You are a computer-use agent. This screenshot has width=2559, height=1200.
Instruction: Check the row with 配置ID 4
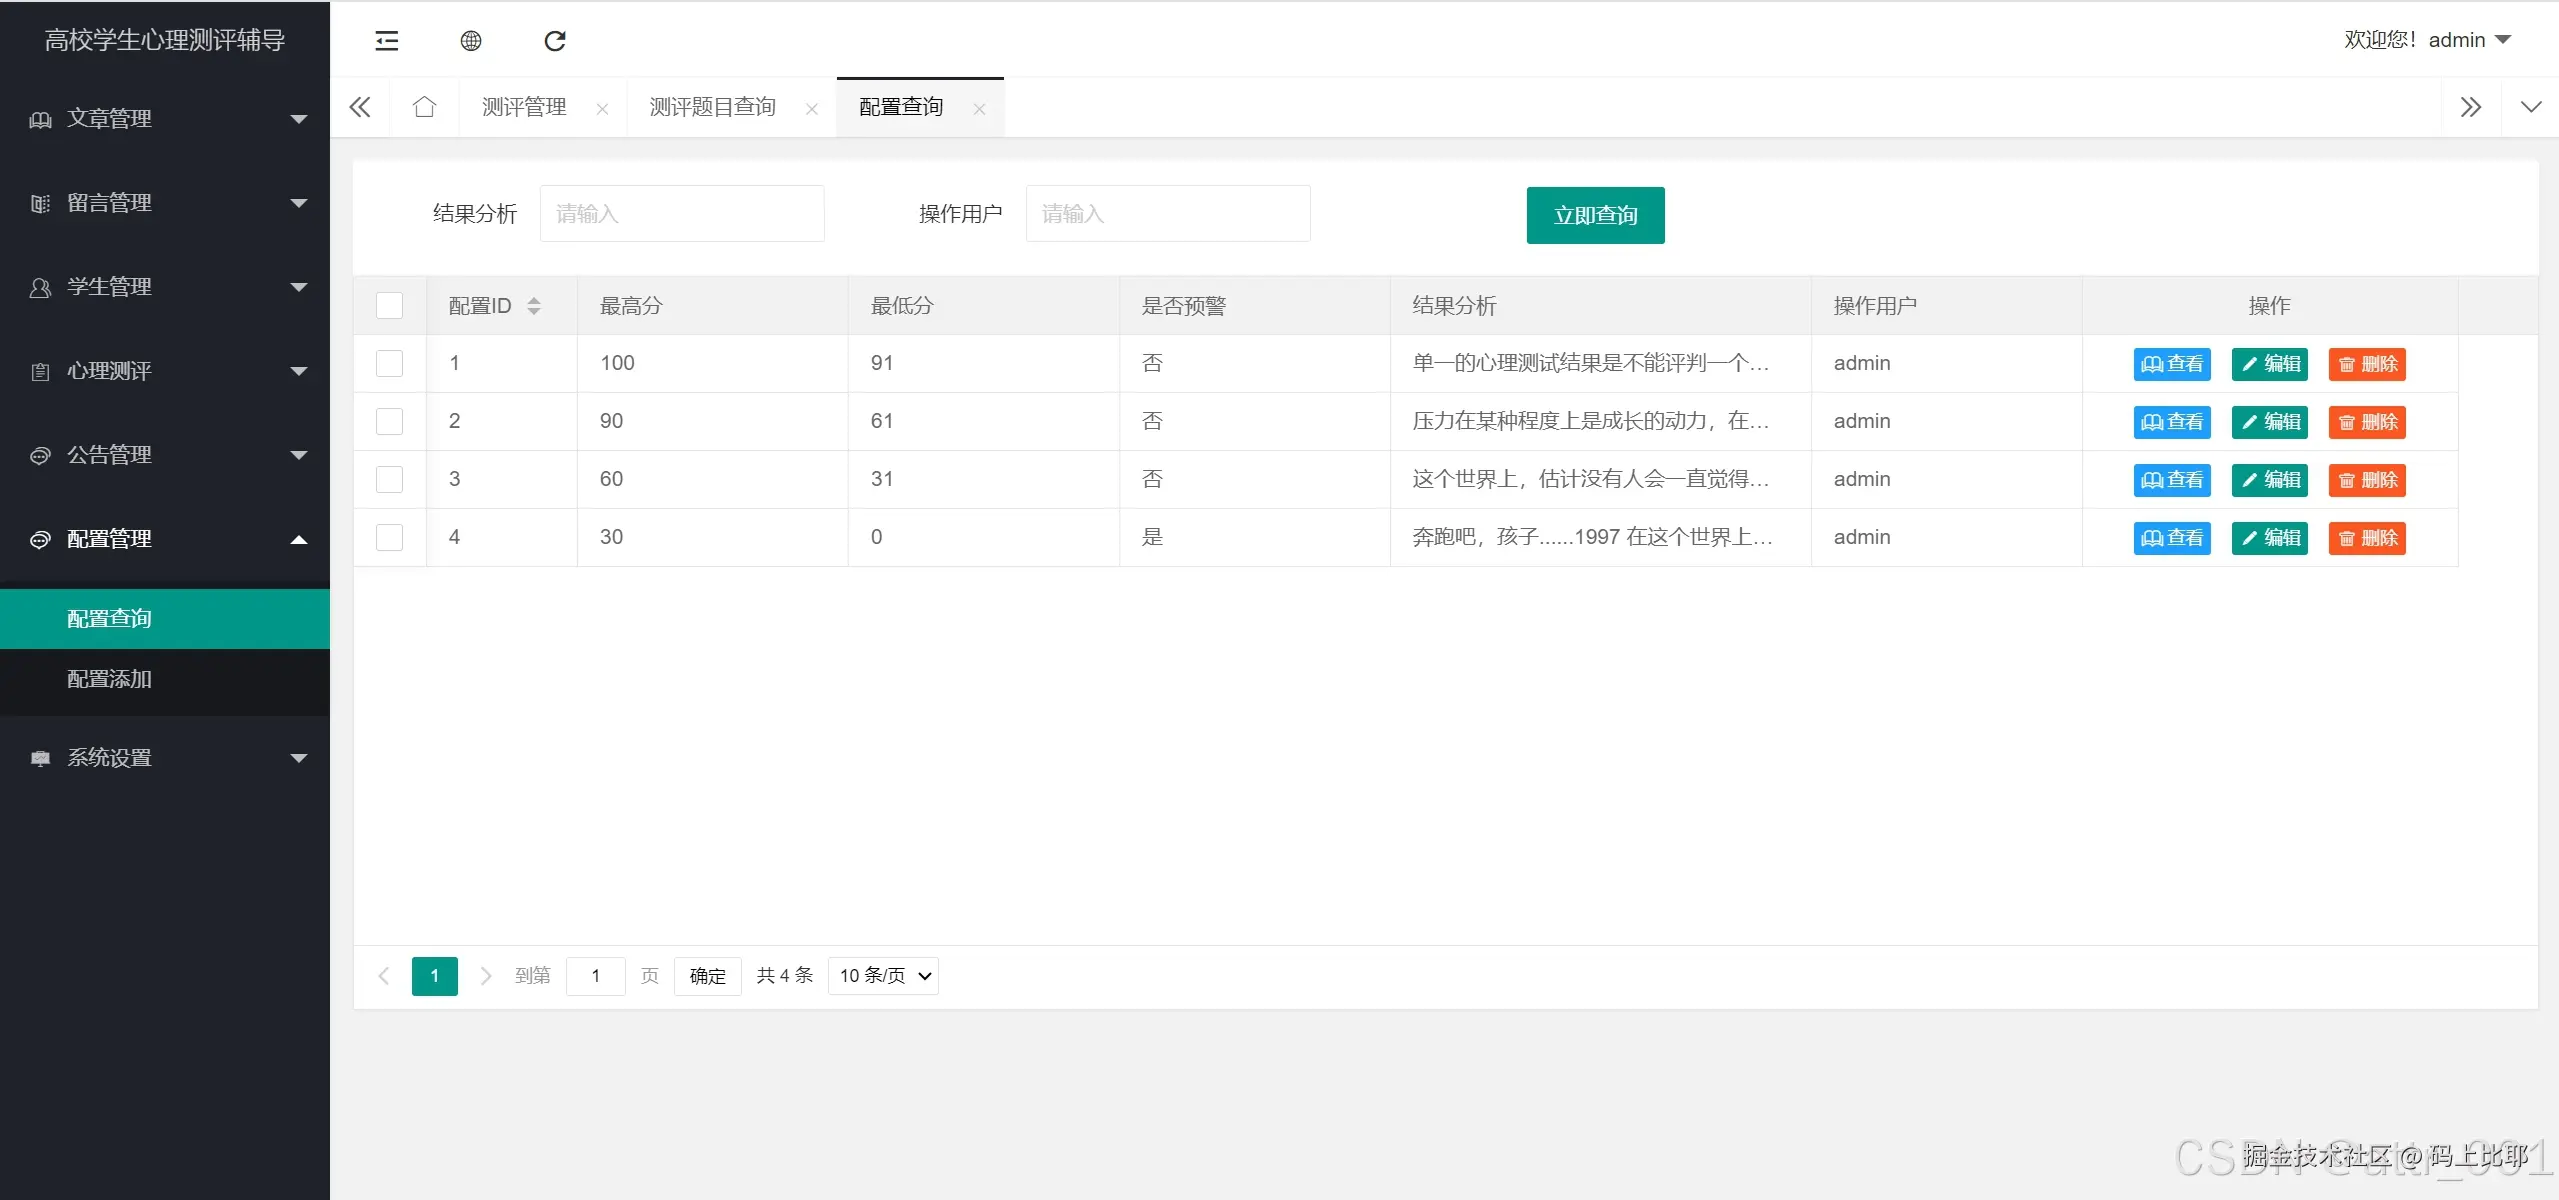[x=389, y=538]
